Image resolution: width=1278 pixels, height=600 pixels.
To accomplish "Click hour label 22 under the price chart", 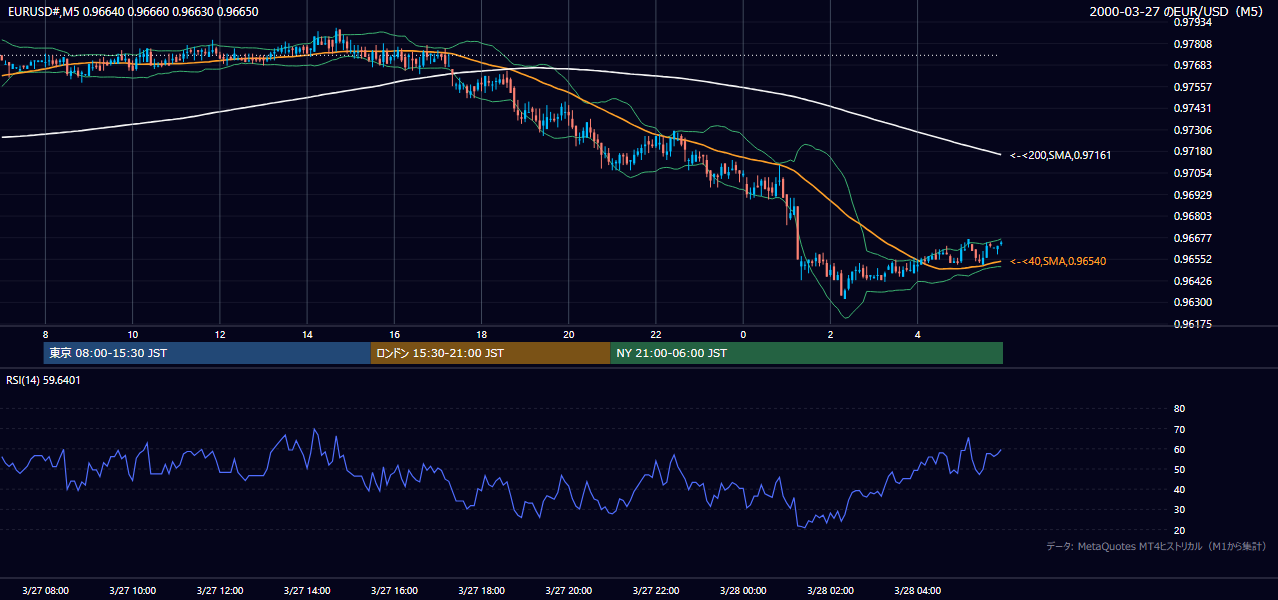I will (656, 334).
